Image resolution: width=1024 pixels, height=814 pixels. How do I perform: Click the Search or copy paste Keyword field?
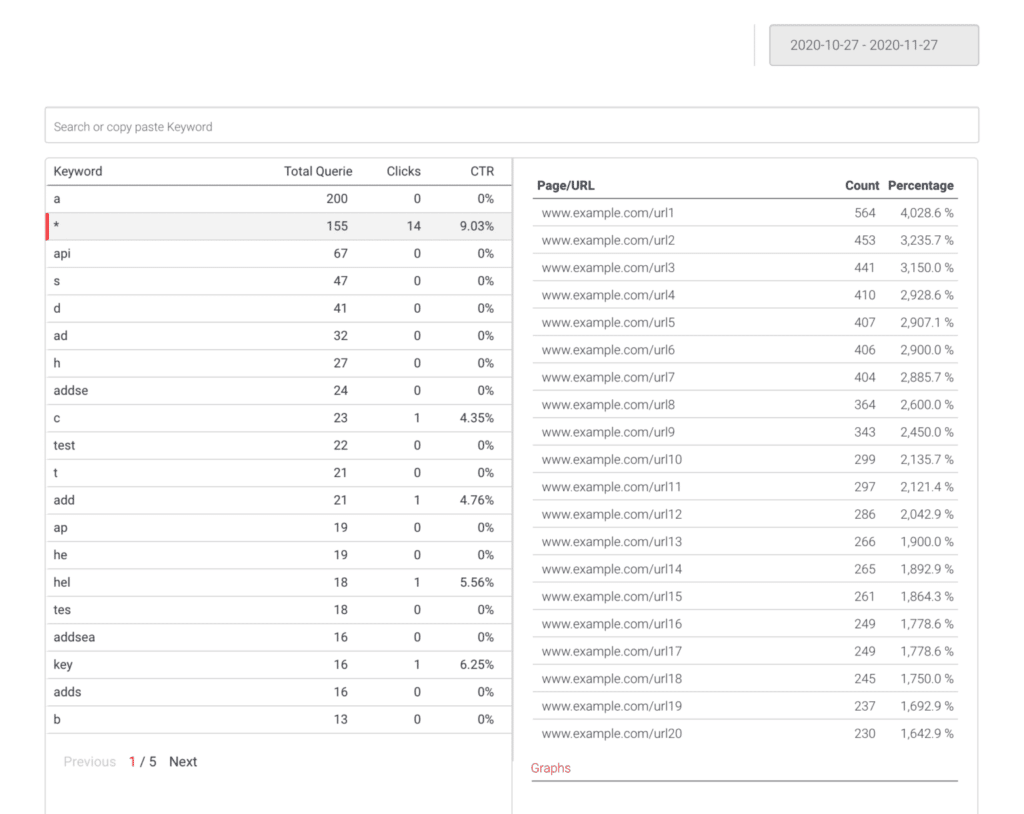click(511, 127)
